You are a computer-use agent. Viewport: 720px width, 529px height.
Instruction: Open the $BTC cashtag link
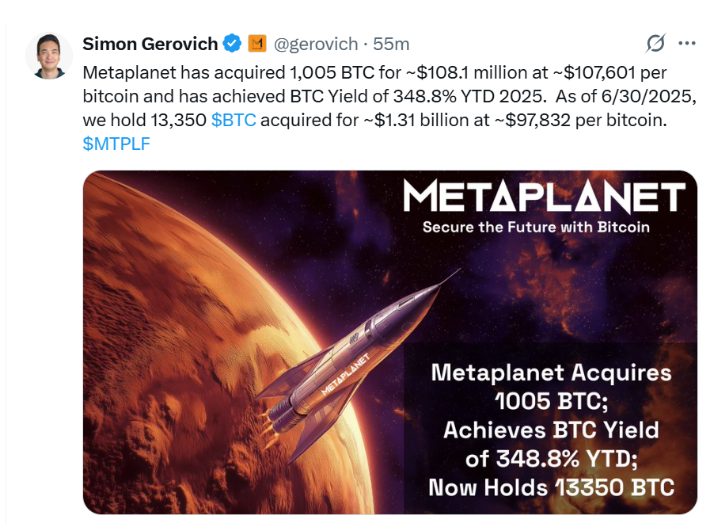(232, 121)
